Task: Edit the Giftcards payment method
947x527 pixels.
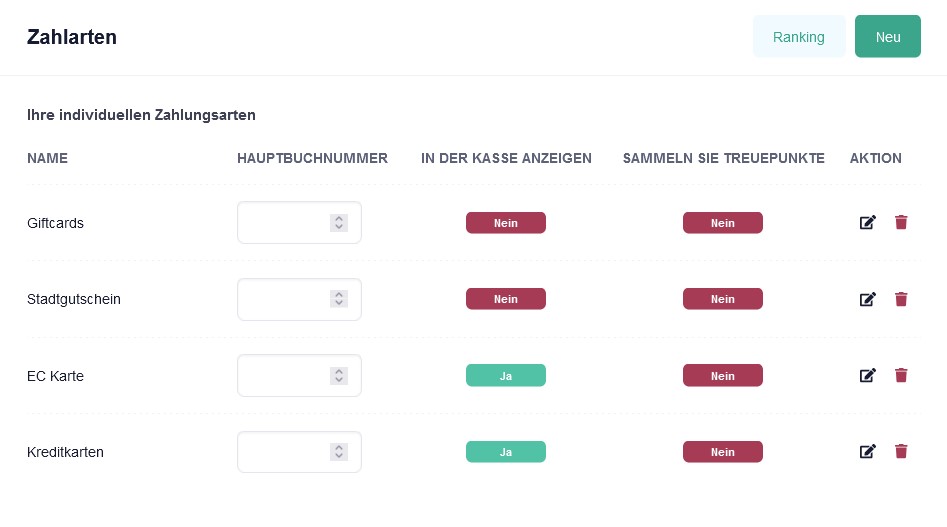Action: pos(867,223)
